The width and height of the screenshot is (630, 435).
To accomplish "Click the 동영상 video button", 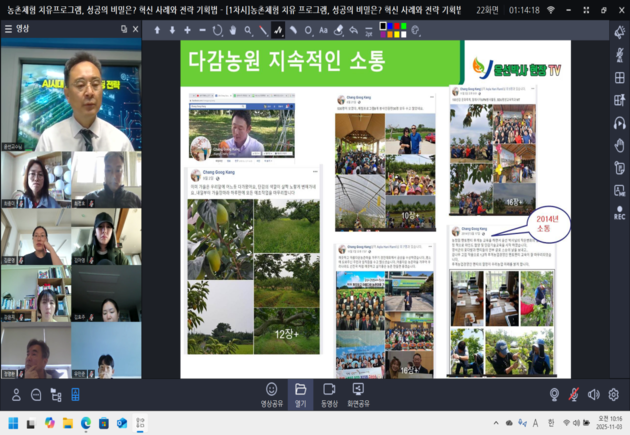I will coord(329,393).
